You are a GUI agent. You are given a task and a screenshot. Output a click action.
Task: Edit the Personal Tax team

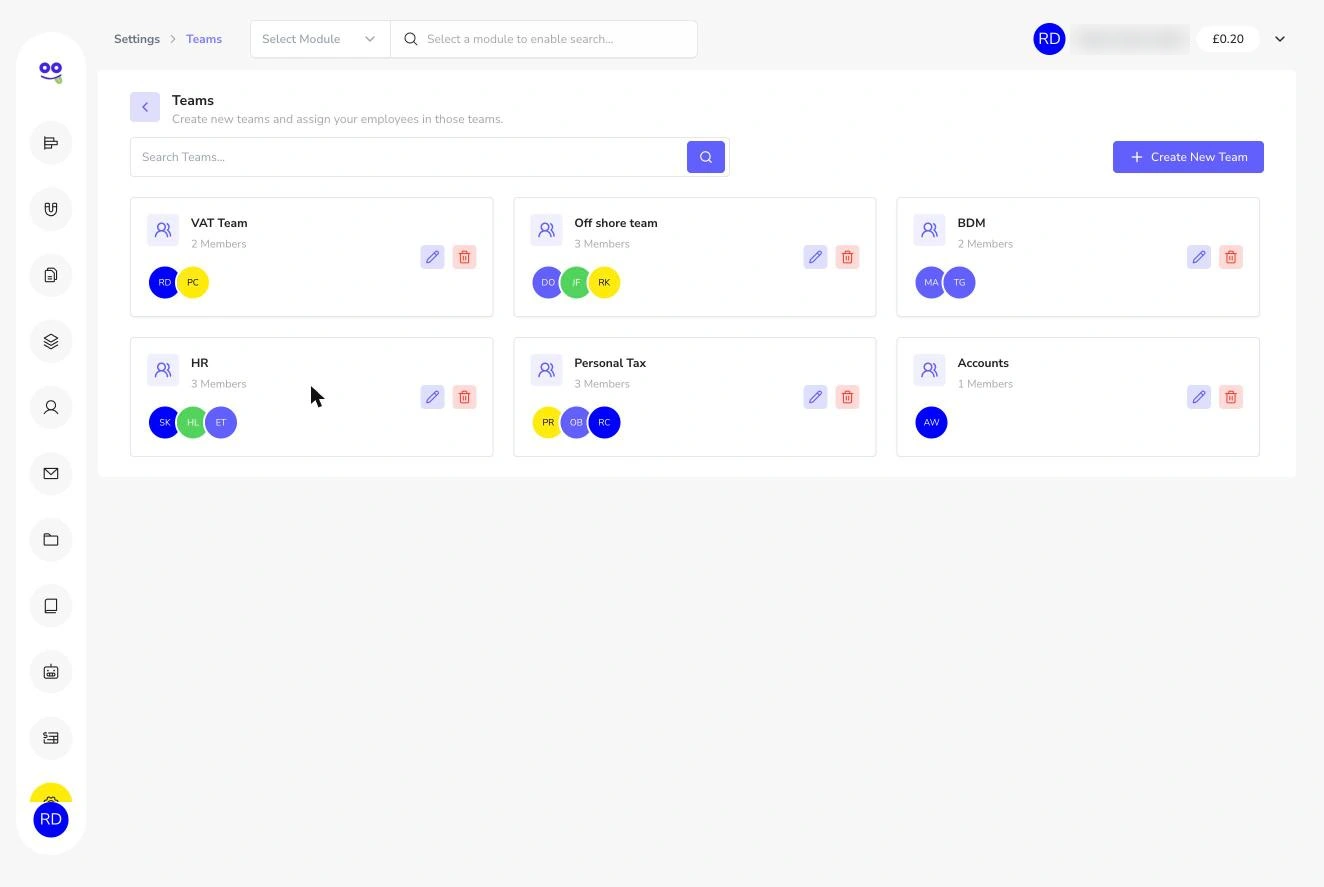[815, 397]
